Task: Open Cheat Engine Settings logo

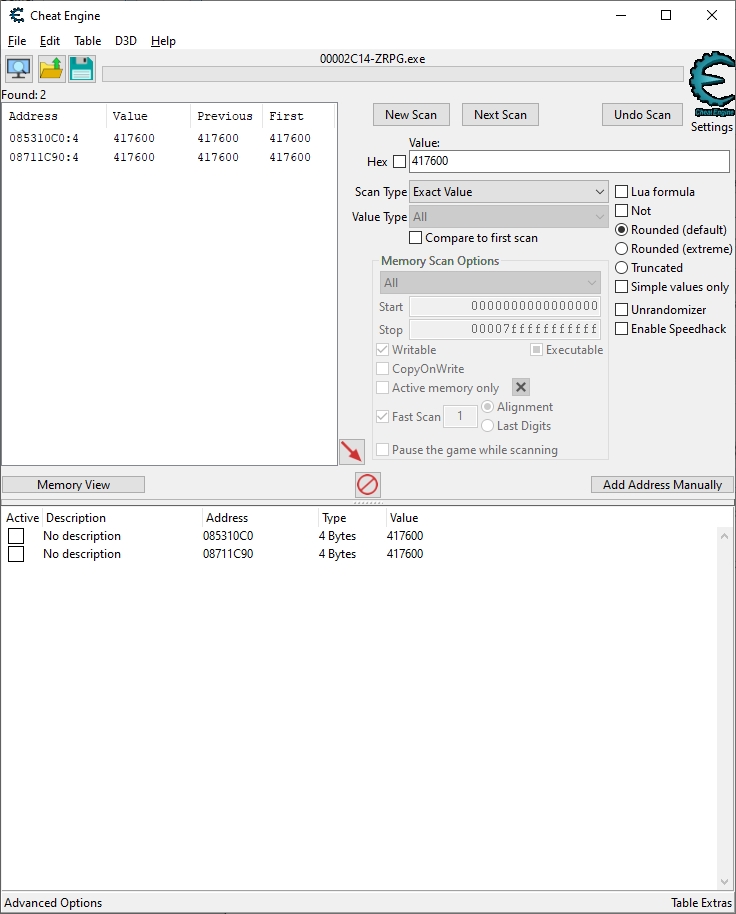Action: [x=712, y=84]
